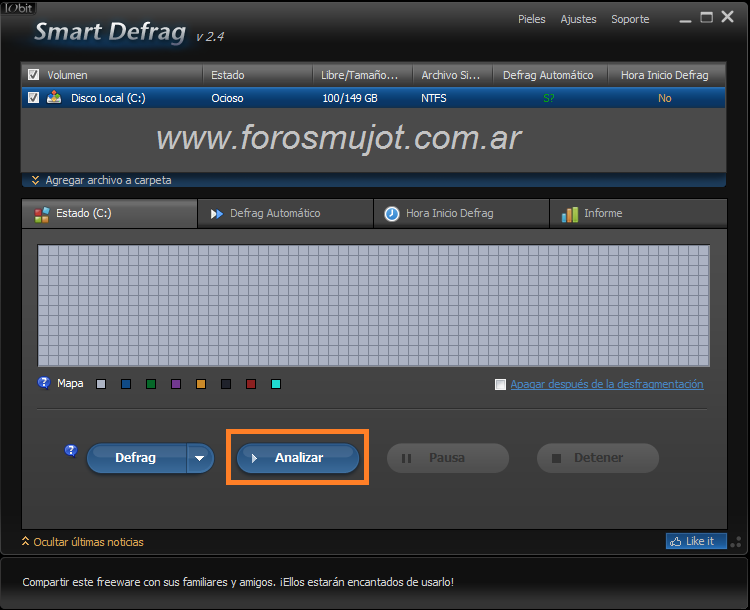This screenshot has width=750, height=610.
Task: Click the IObit logo in title bar
Action: click(x=17, y=6)
